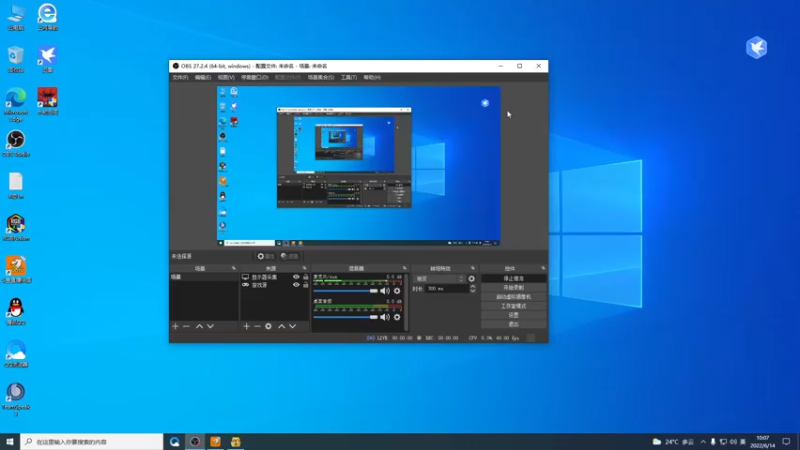The image size is (800, 450).
Task: Open the Scene Collection menu
Action: click(x=320, y=78)
